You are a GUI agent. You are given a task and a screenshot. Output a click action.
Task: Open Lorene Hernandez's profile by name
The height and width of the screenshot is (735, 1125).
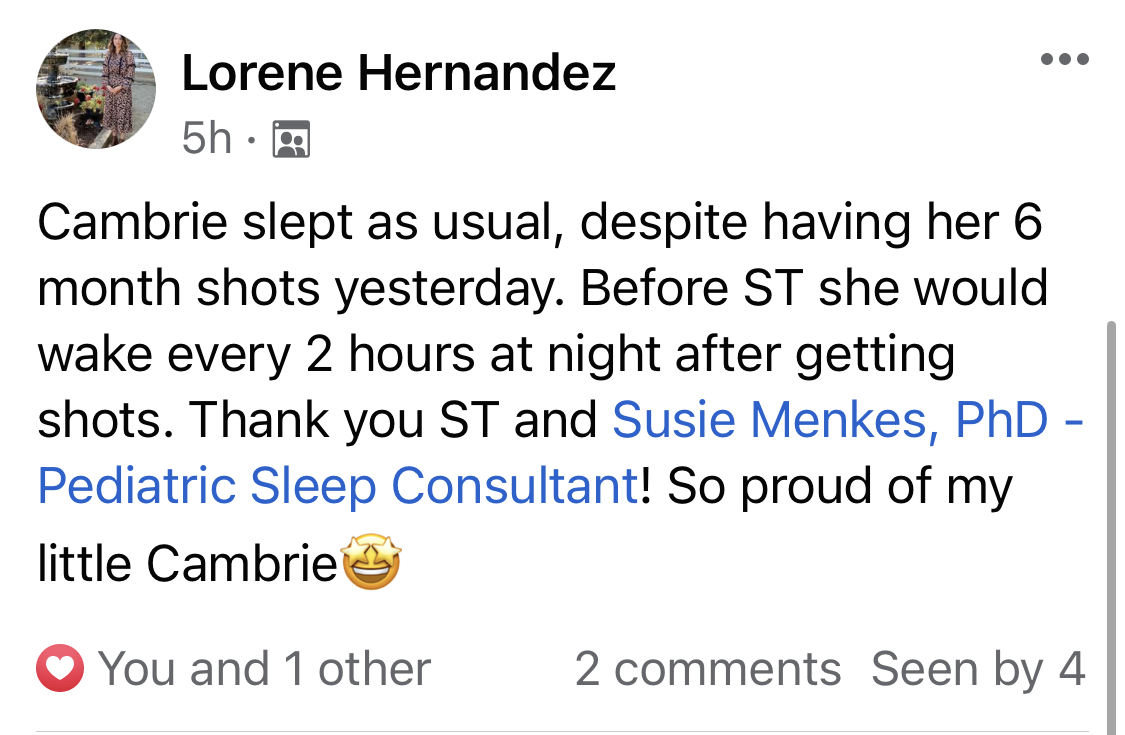pyautogui.click(x=398, y=73)
